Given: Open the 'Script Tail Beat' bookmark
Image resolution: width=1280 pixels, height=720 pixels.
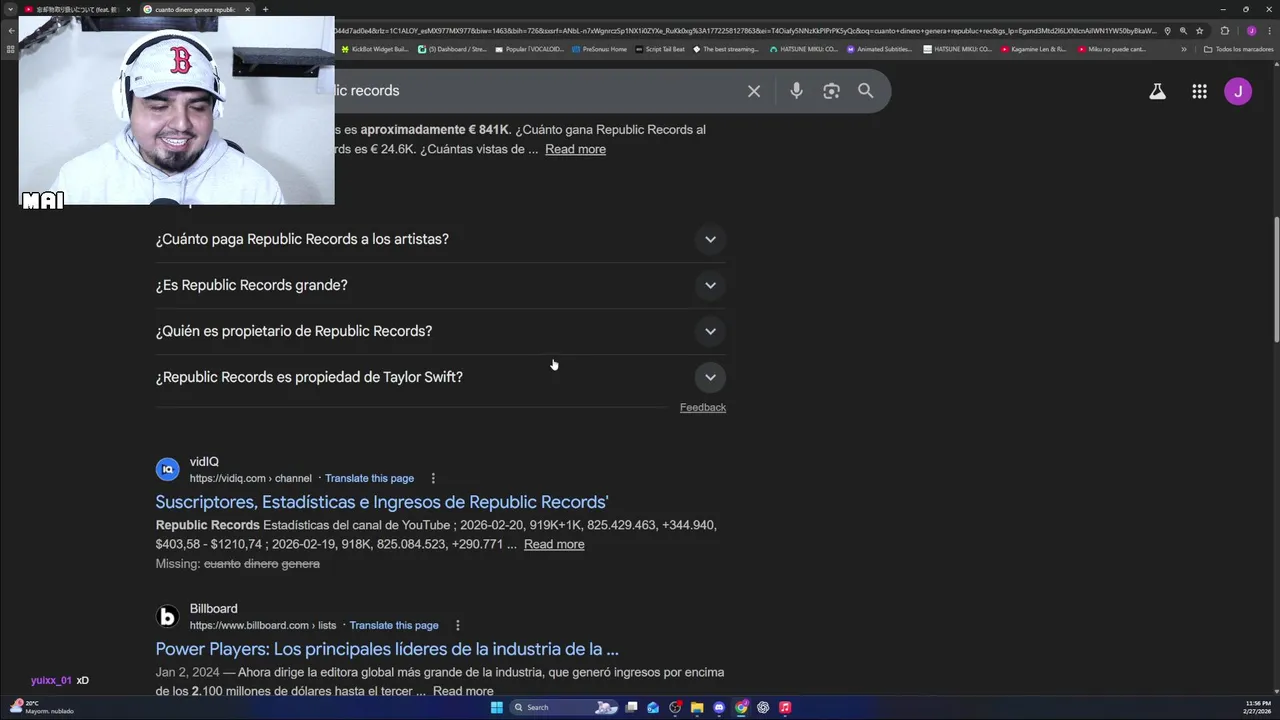Looking at the screenshot, I should coord(660,48).
